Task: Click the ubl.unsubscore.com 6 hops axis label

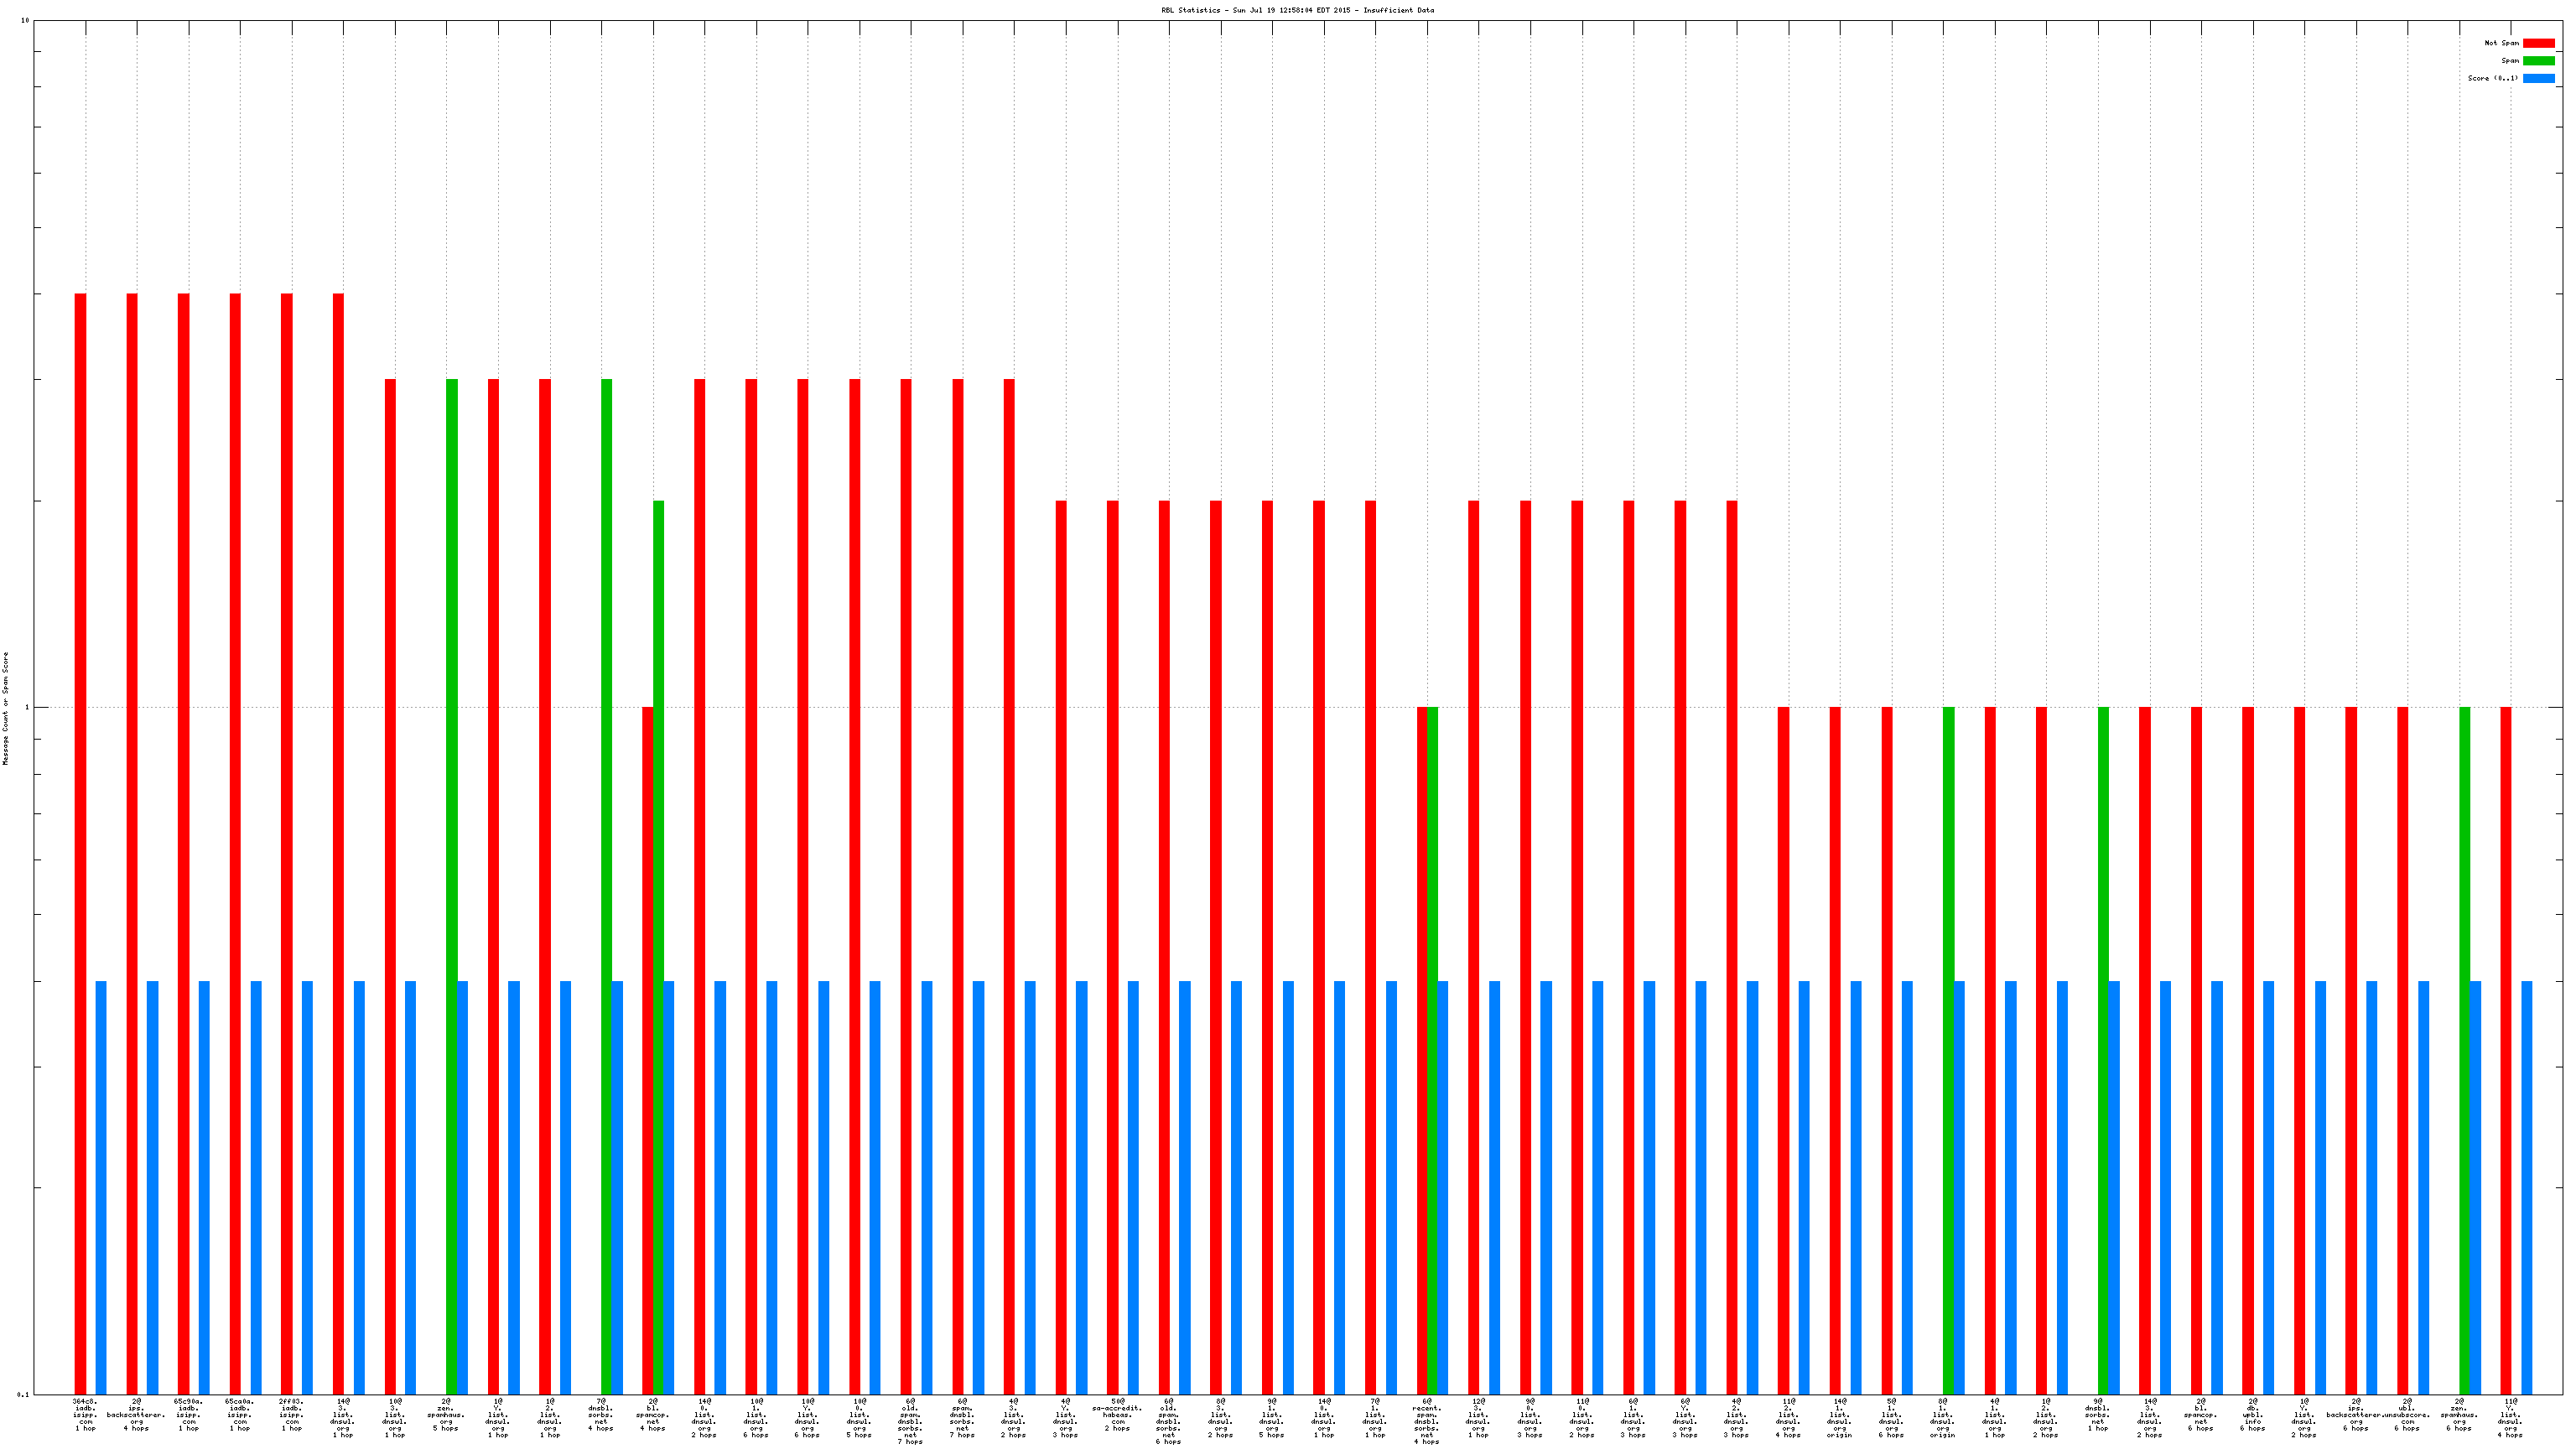Action: (2407, 1415)
